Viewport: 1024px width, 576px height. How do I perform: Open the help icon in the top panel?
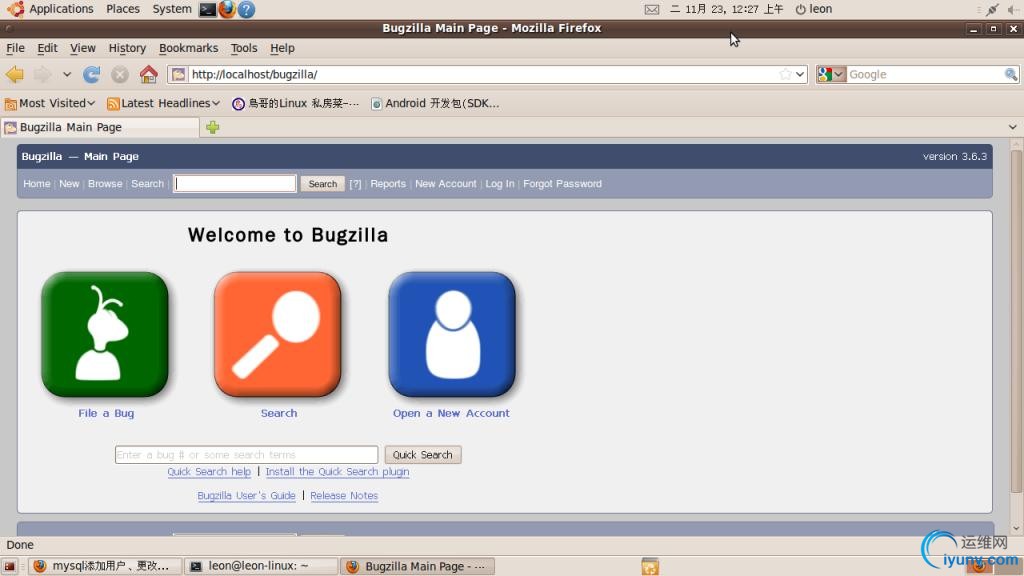tap(246, 9)
